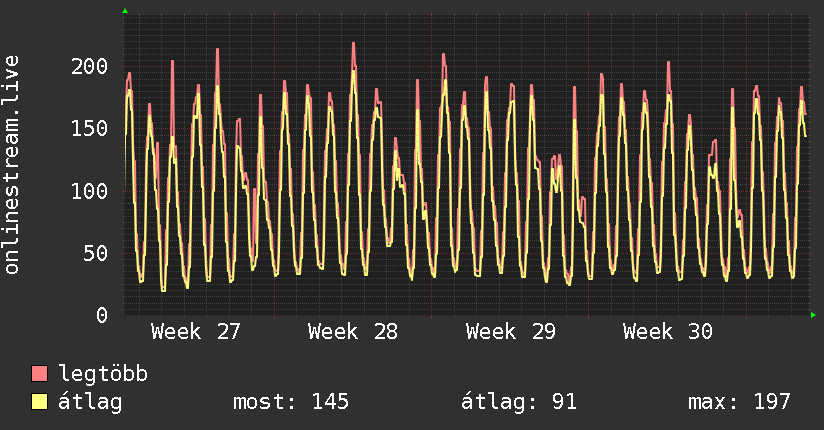Select the Week 30 axis label

click(667, 332)
